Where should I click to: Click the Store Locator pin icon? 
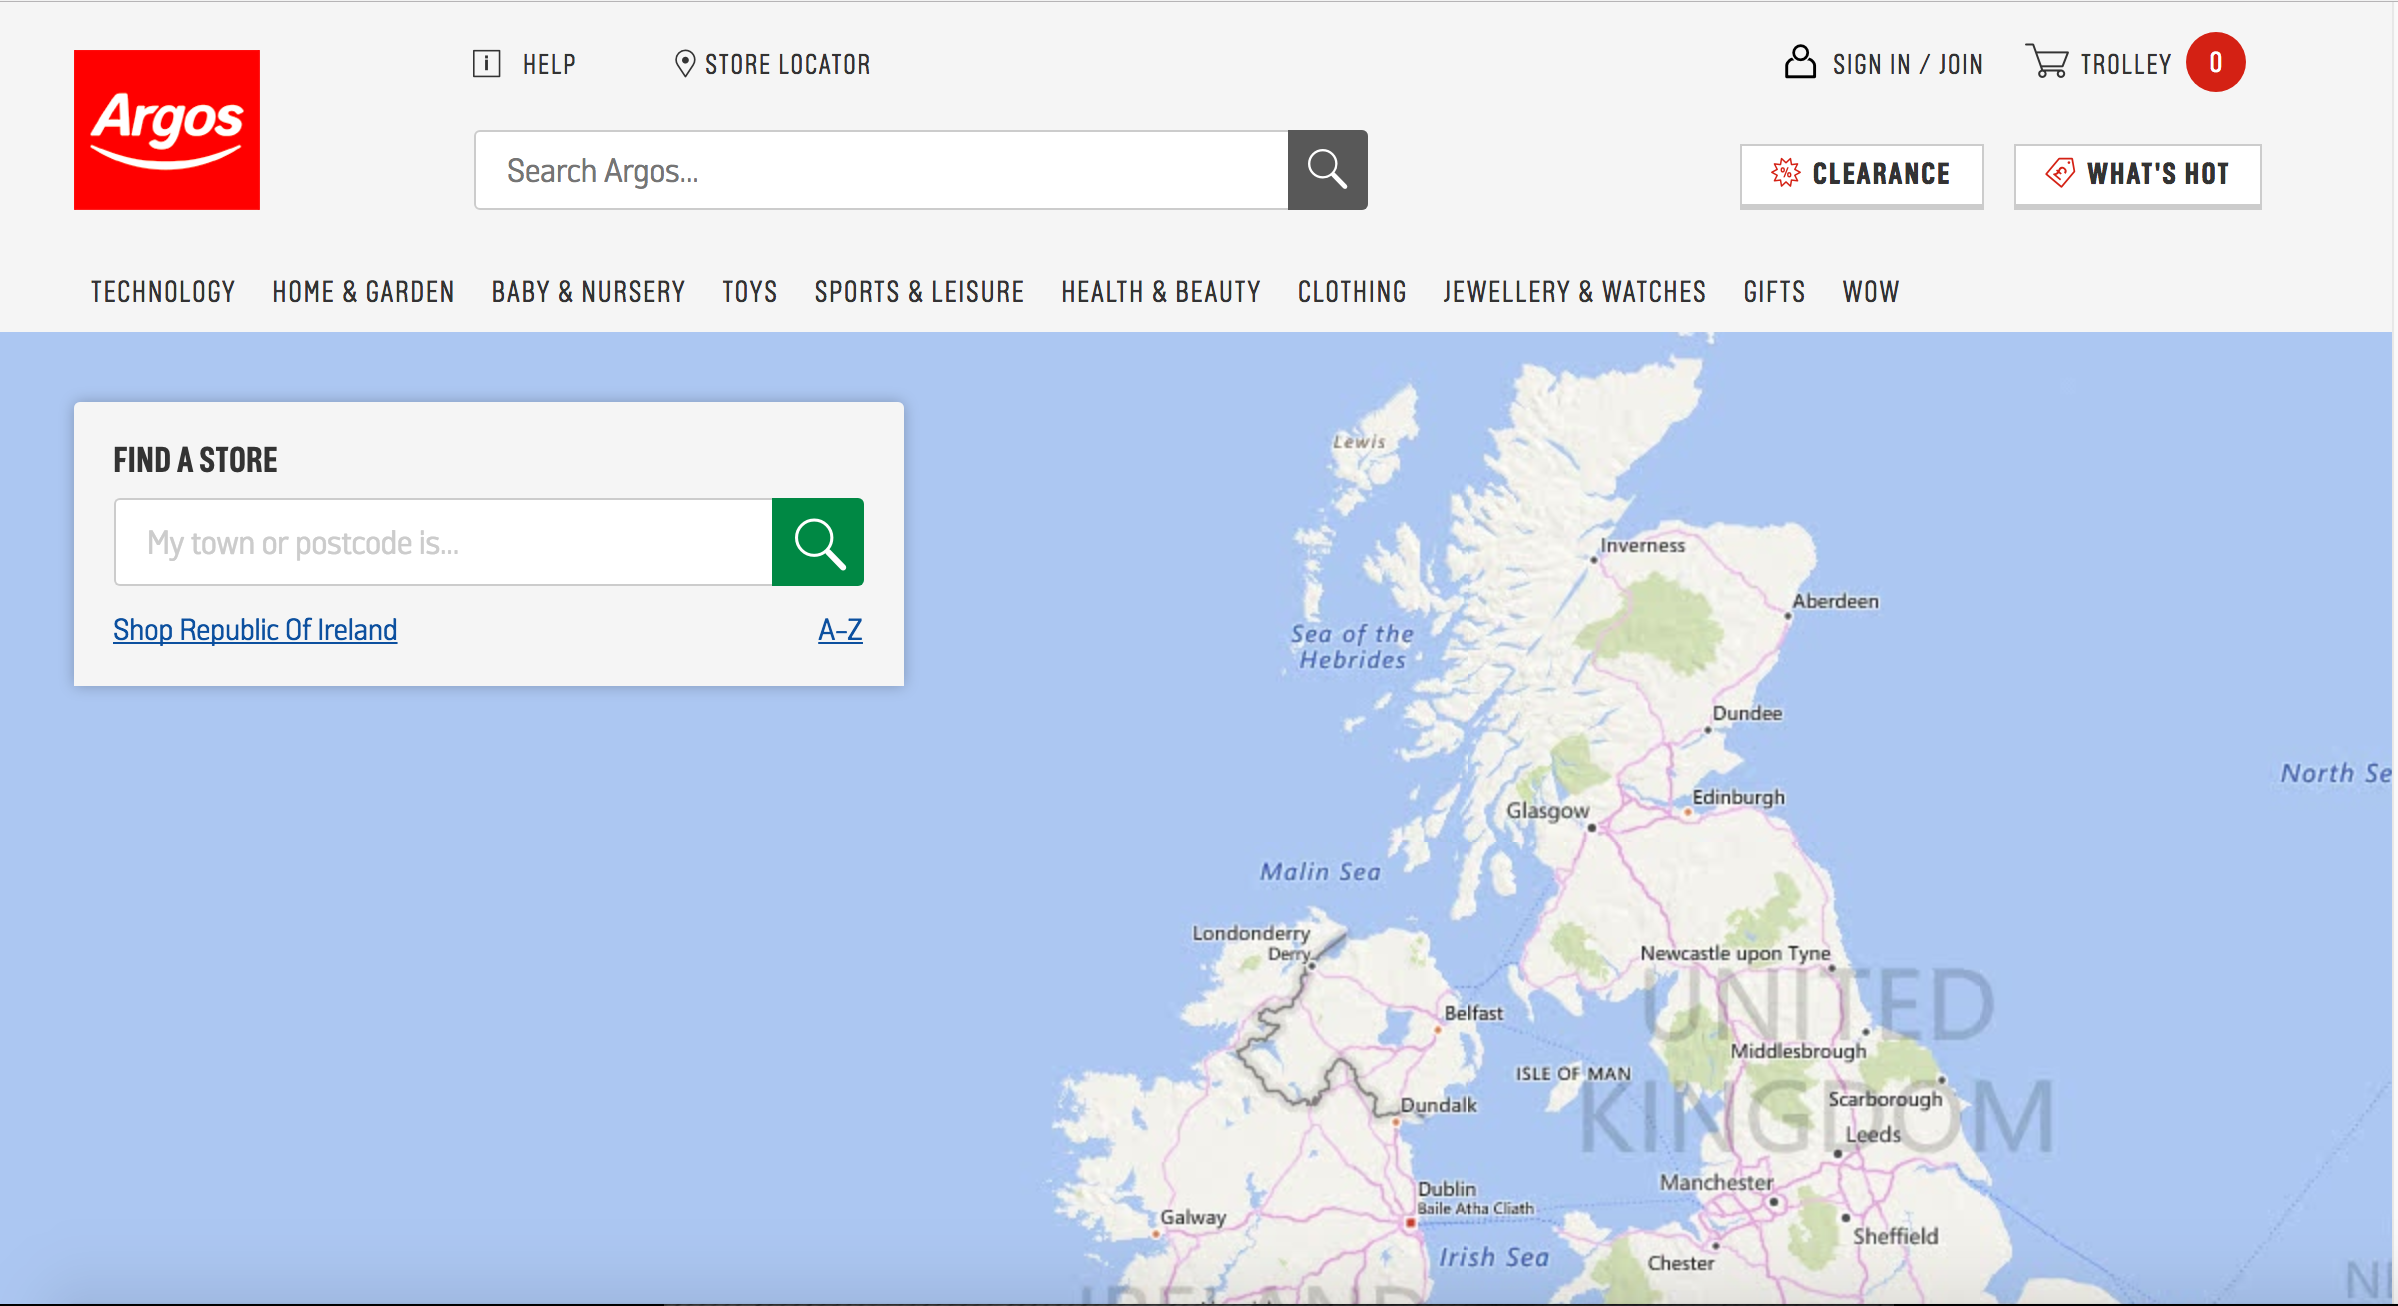(685, 64)
